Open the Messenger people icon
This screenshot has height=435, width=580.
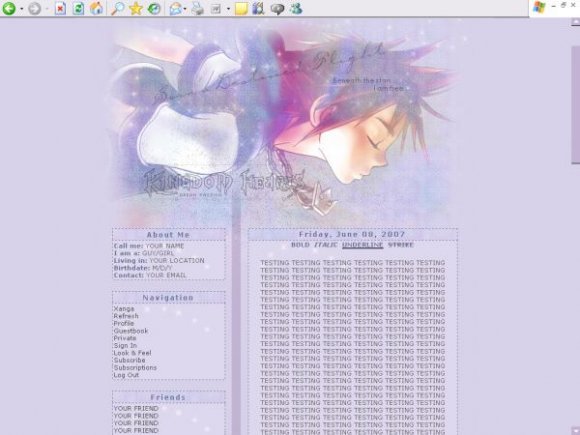[296, 8]
